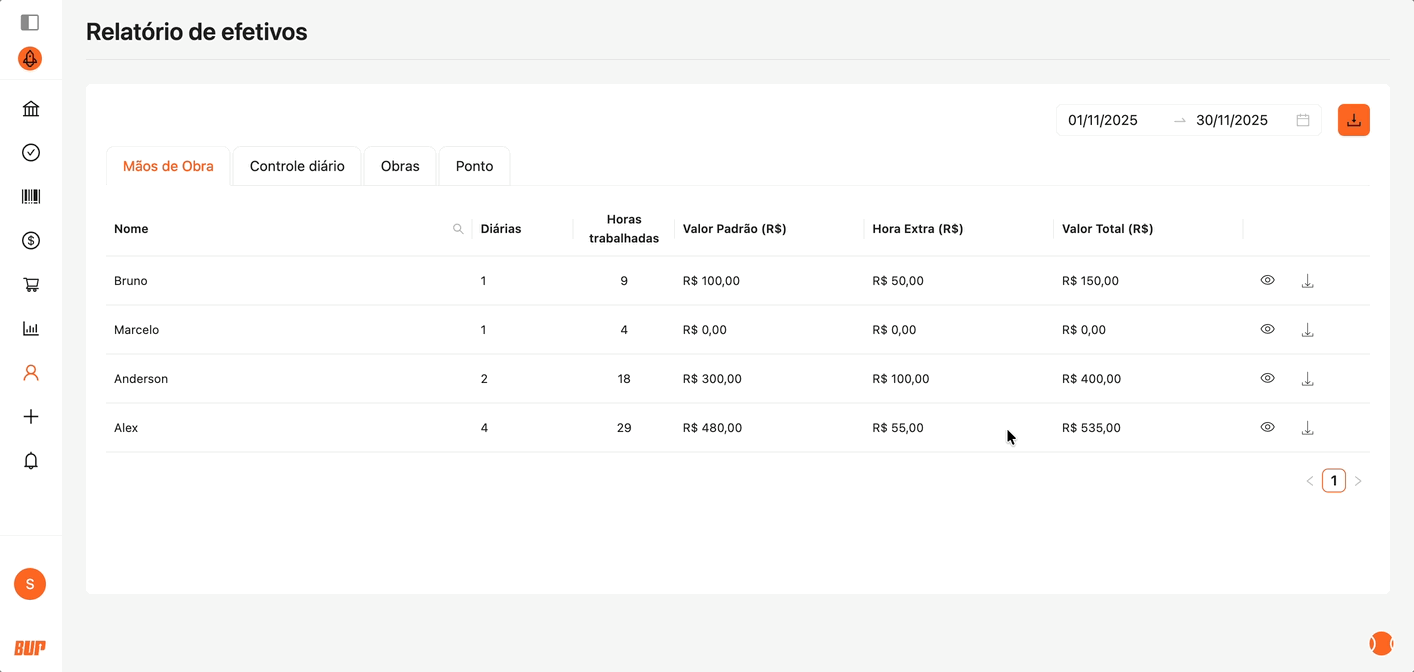
Task: Open the barcode sidebar icon
Action: (x=31, y=197)
